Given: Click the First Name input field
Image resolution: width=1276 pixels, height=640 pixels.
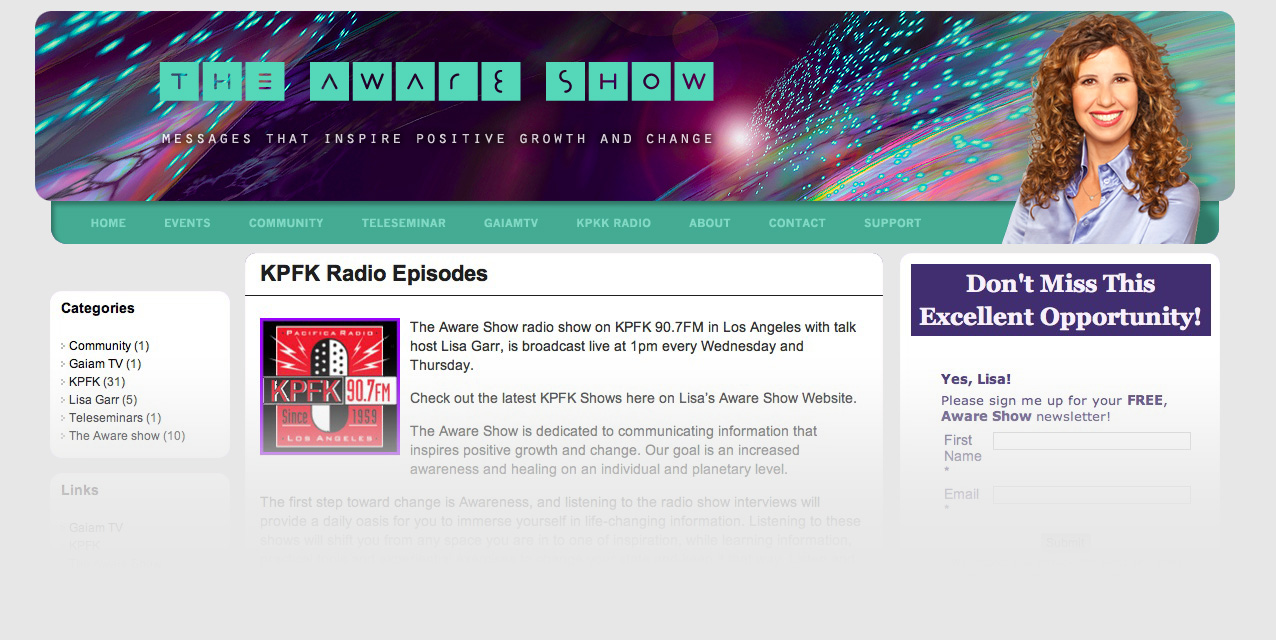Looking at the screenshot, I should [x=1092, y=441].
